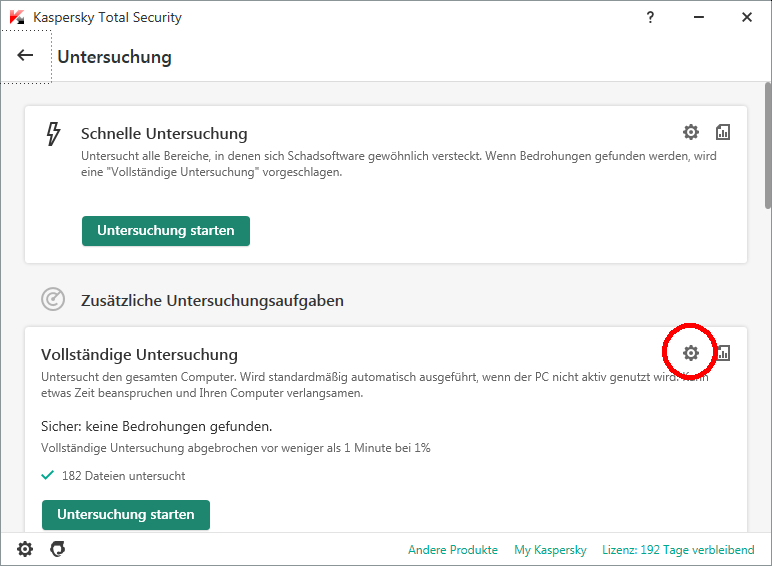Click the Lizenz: 192 Tage verbleibend link

pyautogui.click(x=677, y=550)
